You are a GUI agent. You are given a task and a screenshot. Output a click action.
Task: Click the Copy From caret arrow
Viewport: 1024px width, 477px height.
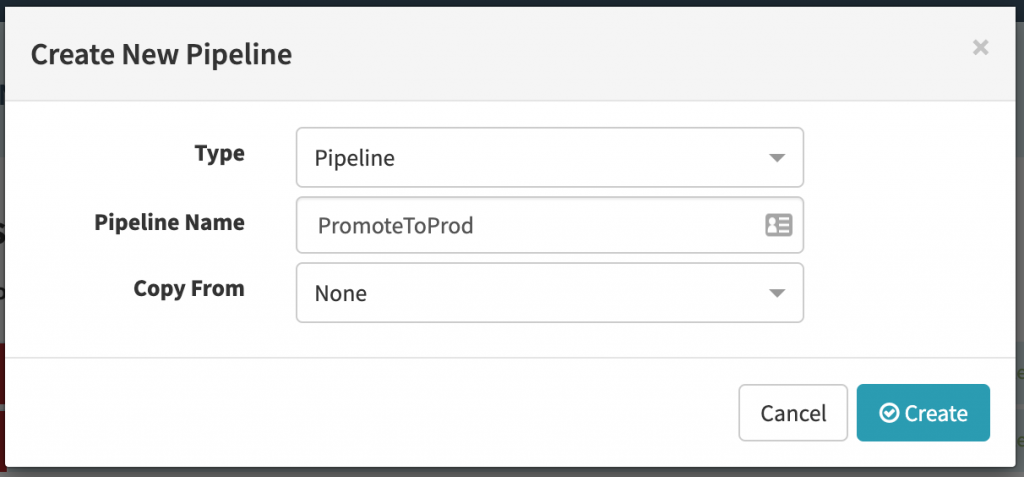click(x=777, y=293)
